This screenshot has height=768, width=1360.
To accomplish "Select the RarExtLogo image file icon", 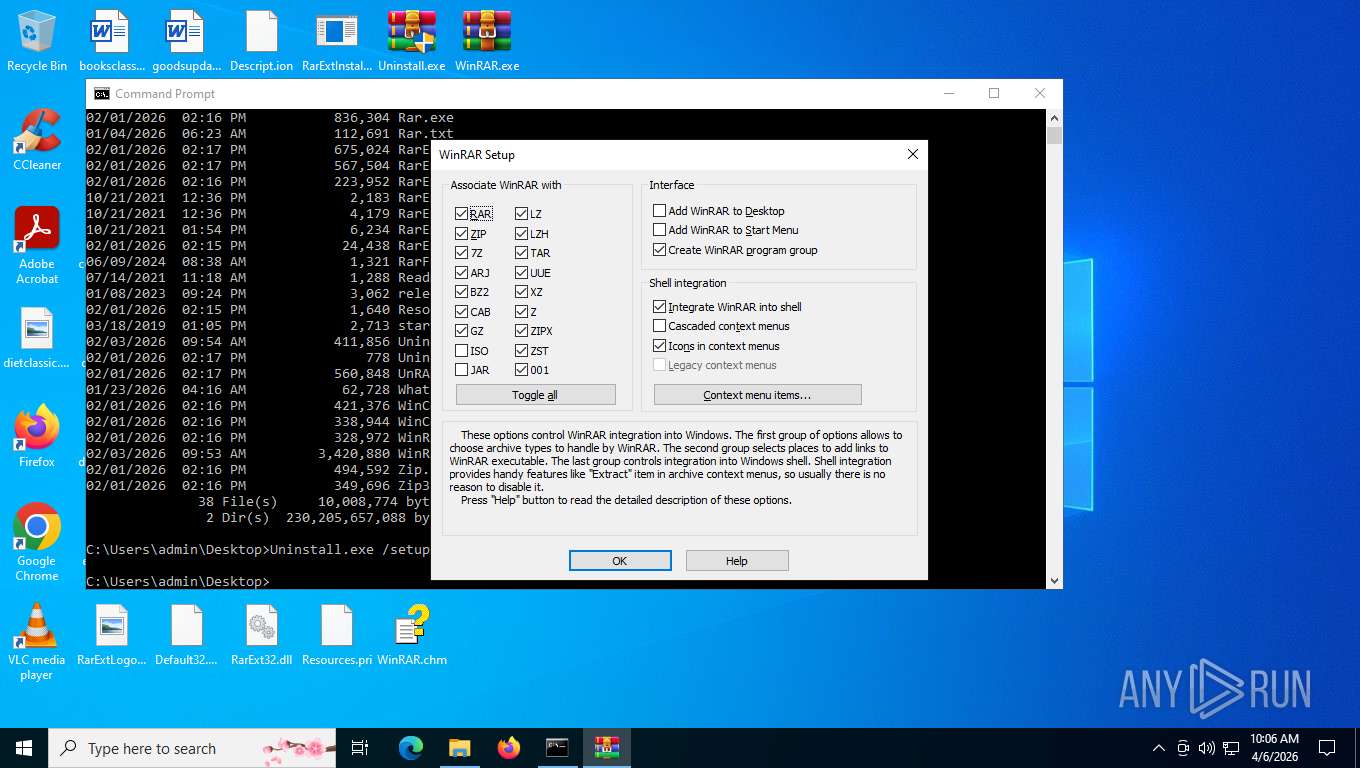I will tap(112, 635).
